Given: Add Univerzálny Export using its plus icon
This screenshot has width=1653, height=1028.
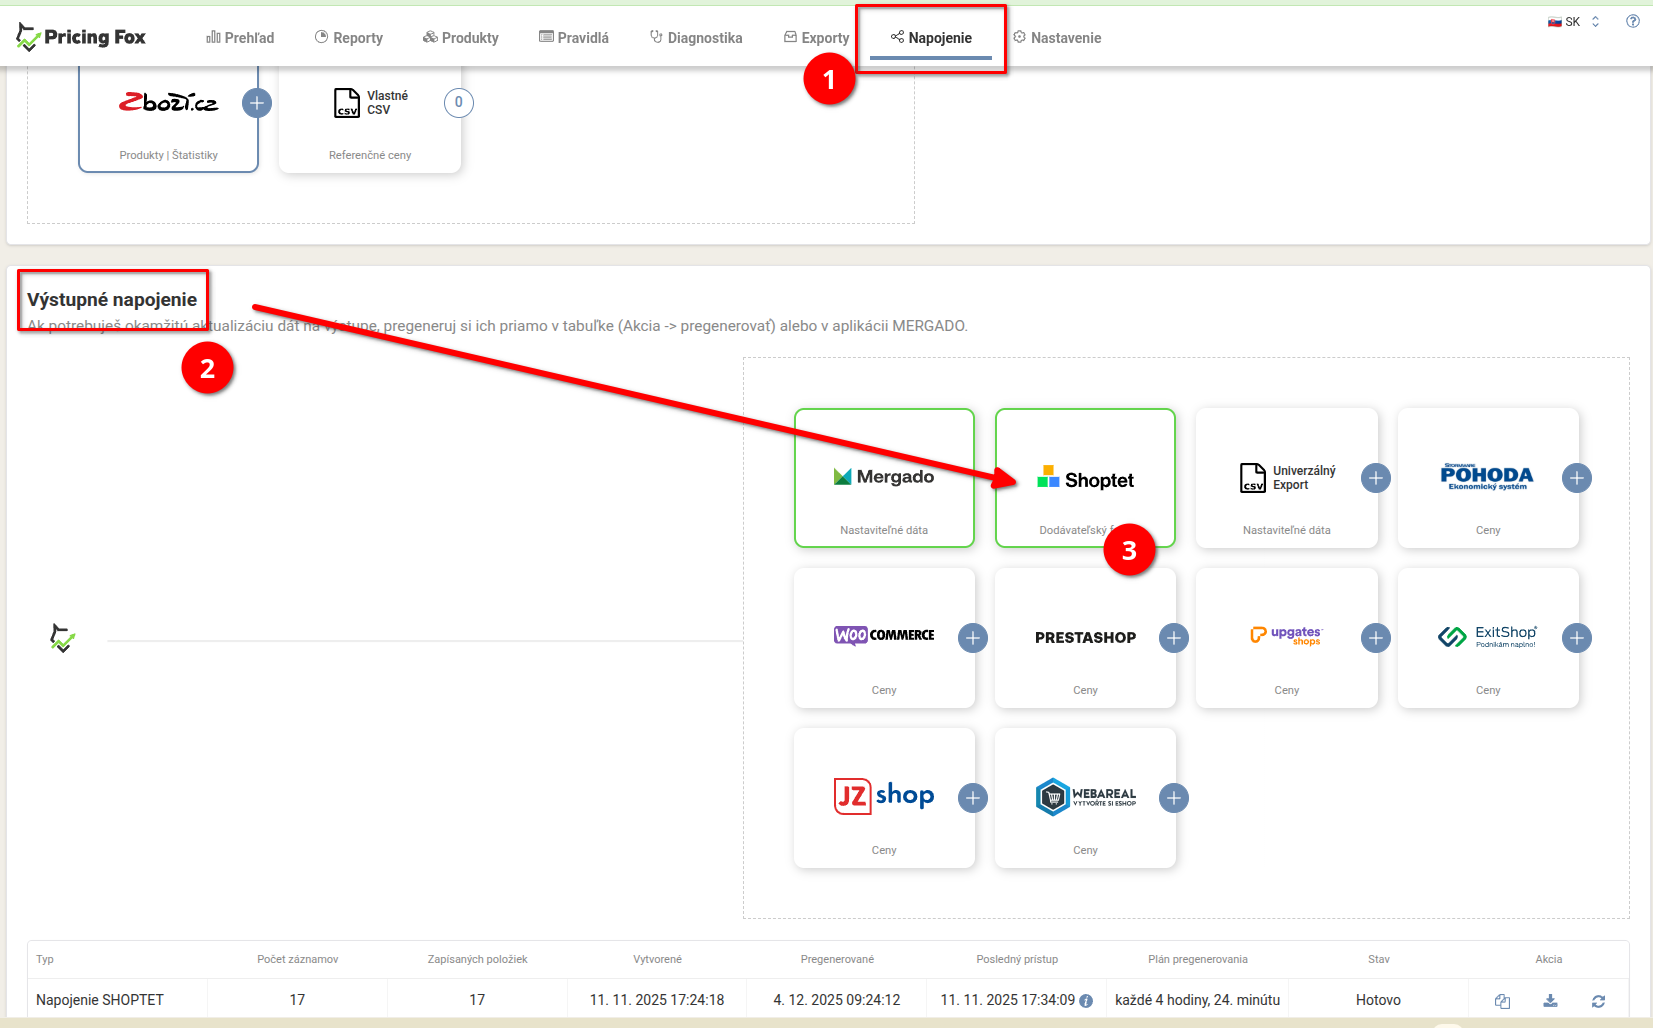Looking at the screenshot, I should (x=1375, y=478).
